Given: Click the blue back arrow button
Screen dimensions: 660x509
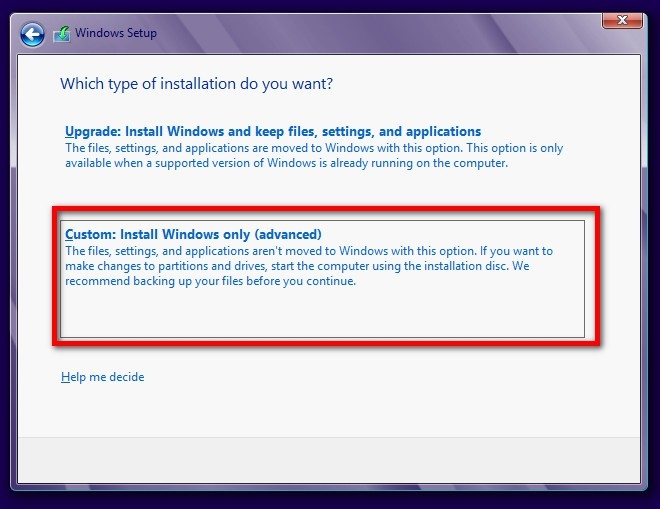Looking at the screenshot, I should (33, 34).
